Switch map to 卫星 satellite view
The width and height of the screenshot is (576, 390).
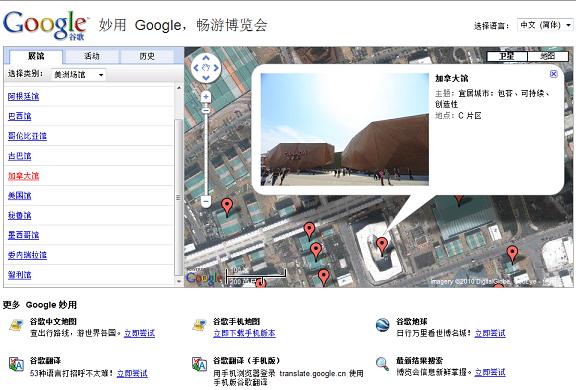pyautogui.click(x=507, y=56)
